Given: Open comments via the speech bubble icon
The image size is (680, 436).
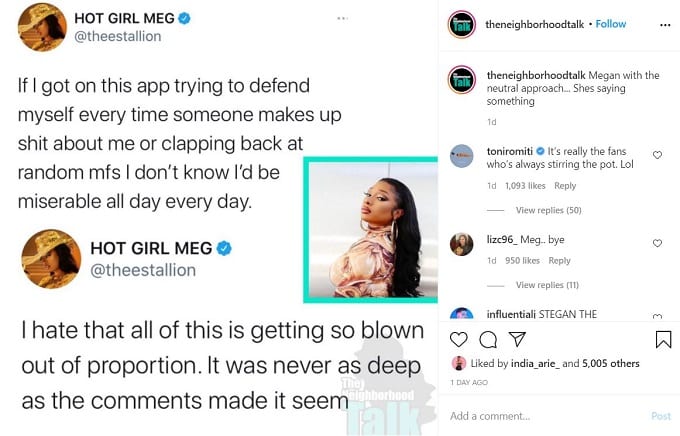Looking at the screenshot, I should (488, 340).
